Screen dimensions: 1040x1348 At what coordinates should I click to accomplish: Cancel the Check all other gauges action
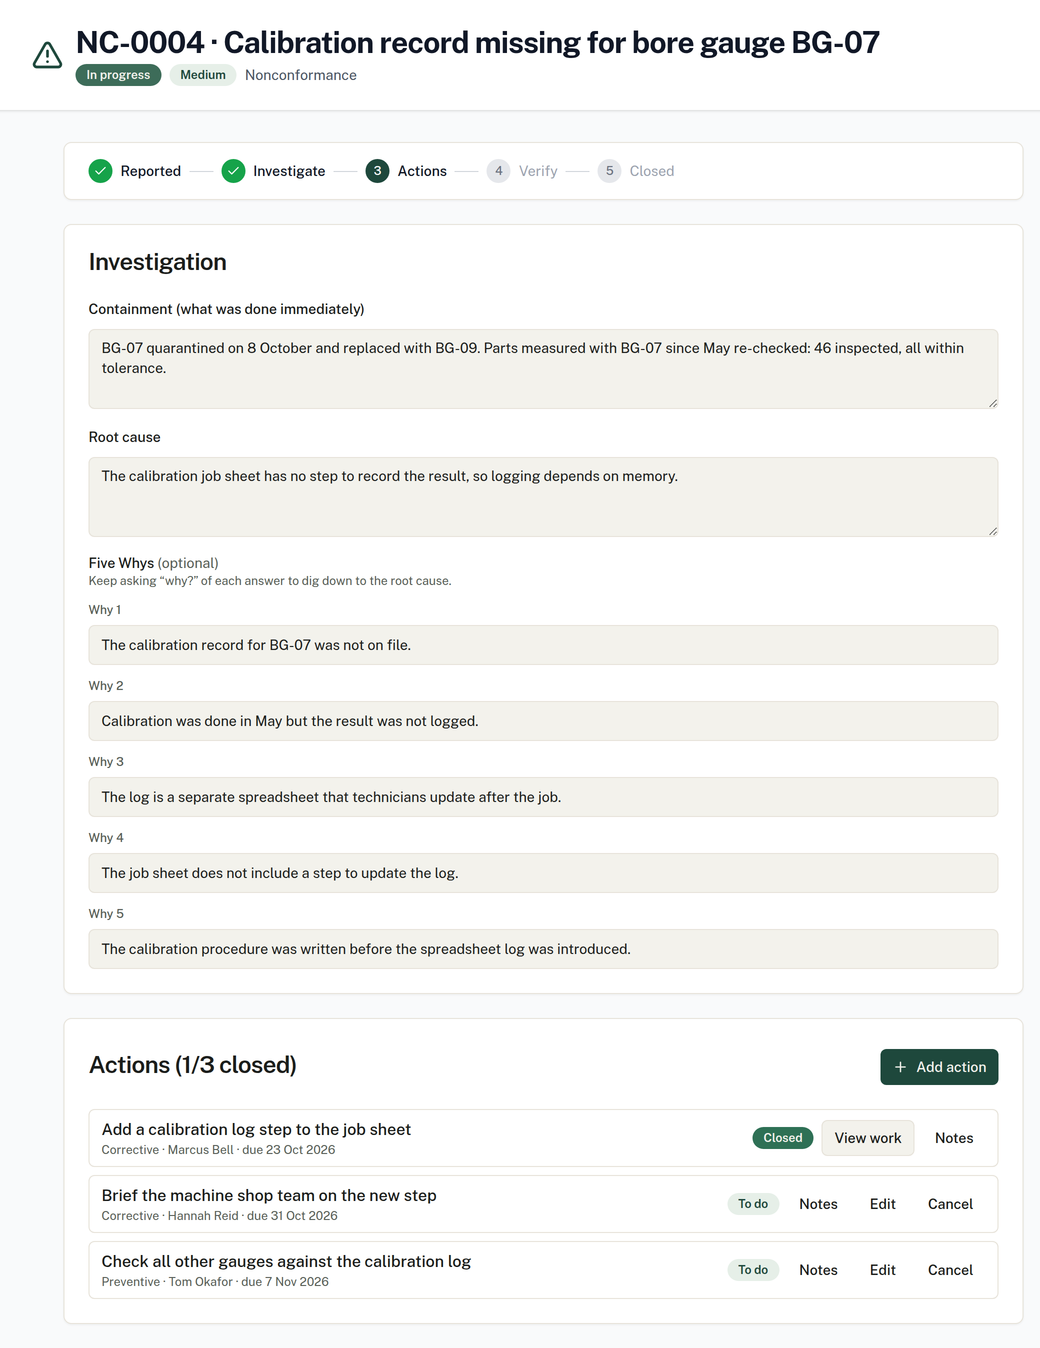[x=950, y=1270]
